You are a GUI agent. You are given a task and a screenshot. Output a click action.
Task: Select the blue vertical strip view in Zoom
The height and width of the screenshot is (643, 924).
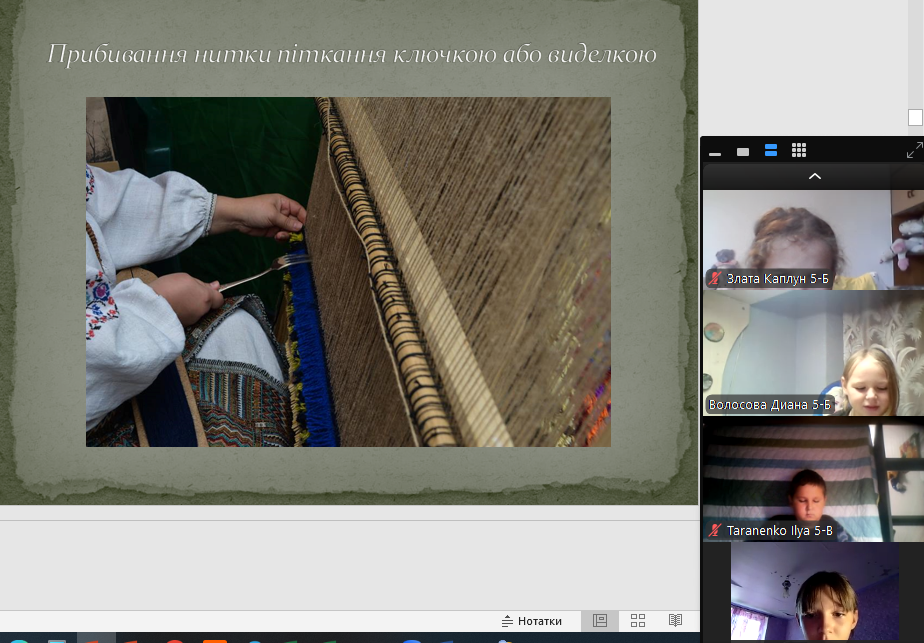[771, 150]
